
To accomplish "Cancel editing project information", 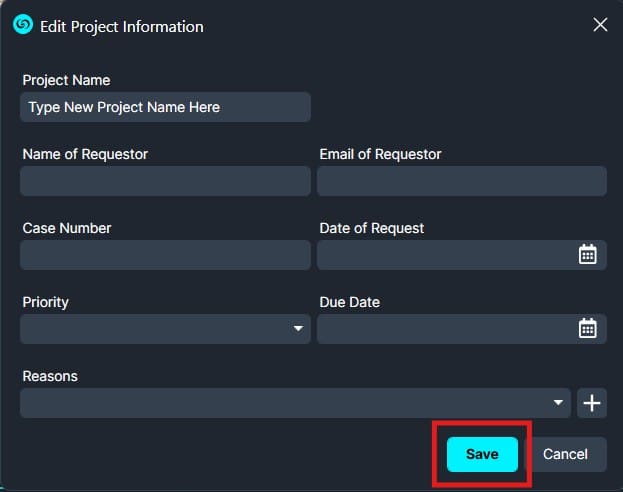I will click(x=565, y=454).
